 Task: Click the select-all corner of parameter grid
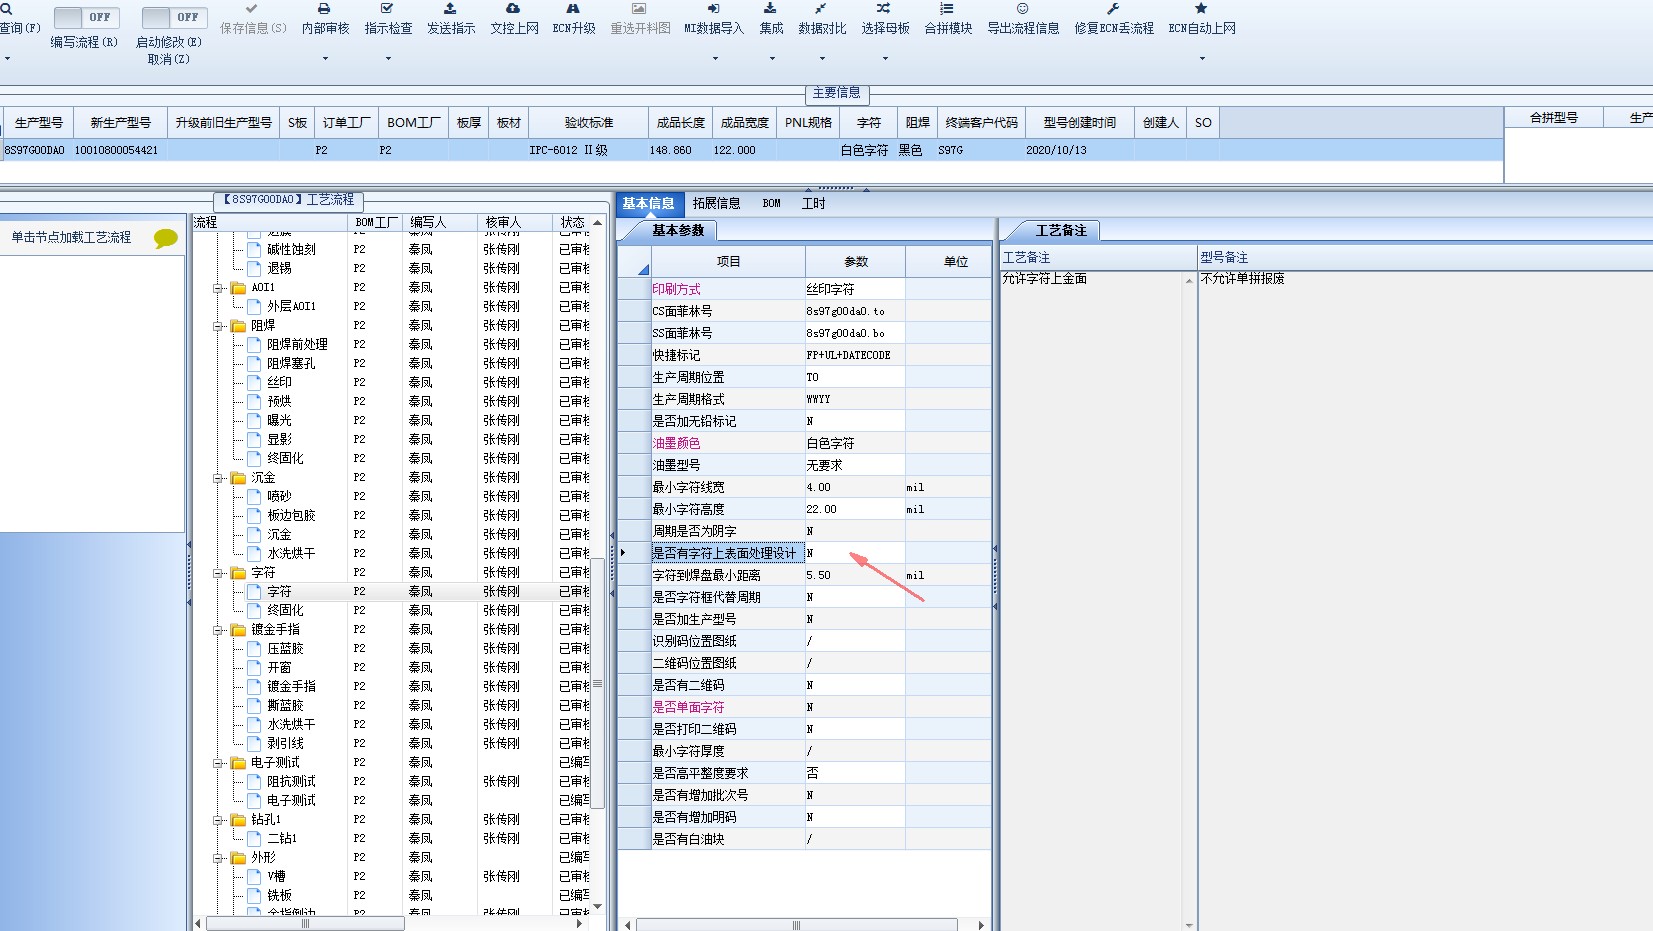coord(634,262)
